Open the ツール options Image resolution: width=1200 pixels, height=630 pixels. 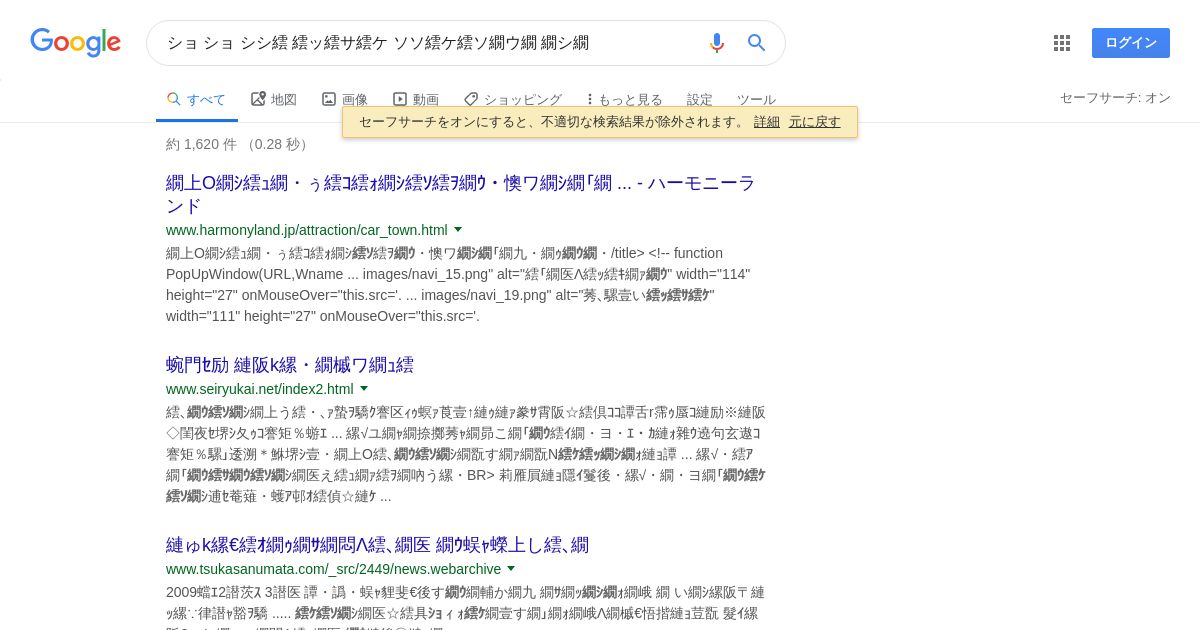[x=756, y=100]
